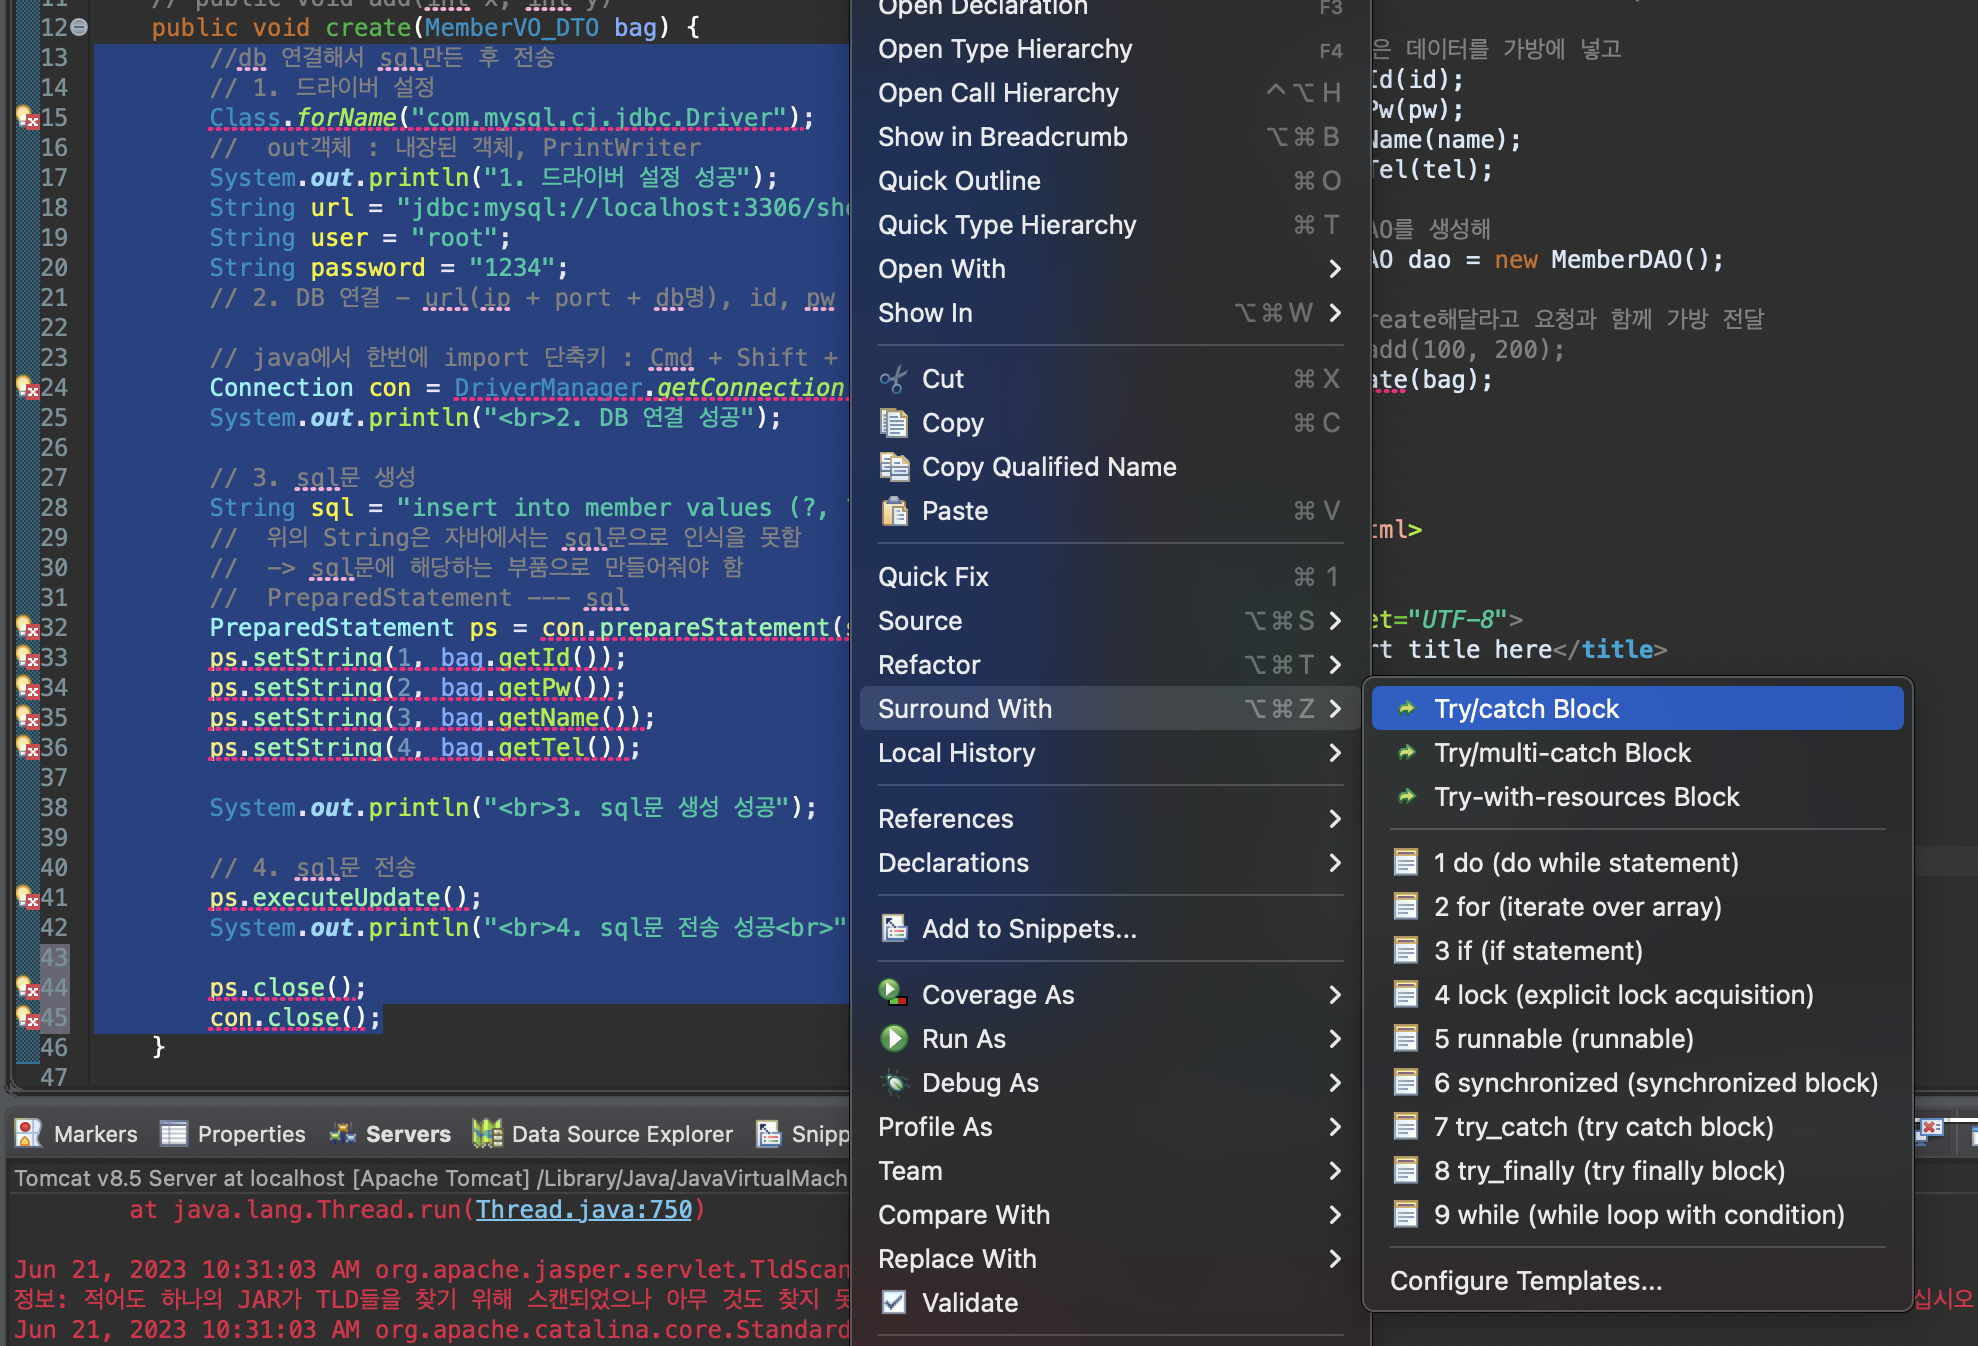Open the Thread.java:750 stack trace link
Viewport: 1978px width, 1346px height.
(584, 1210)
